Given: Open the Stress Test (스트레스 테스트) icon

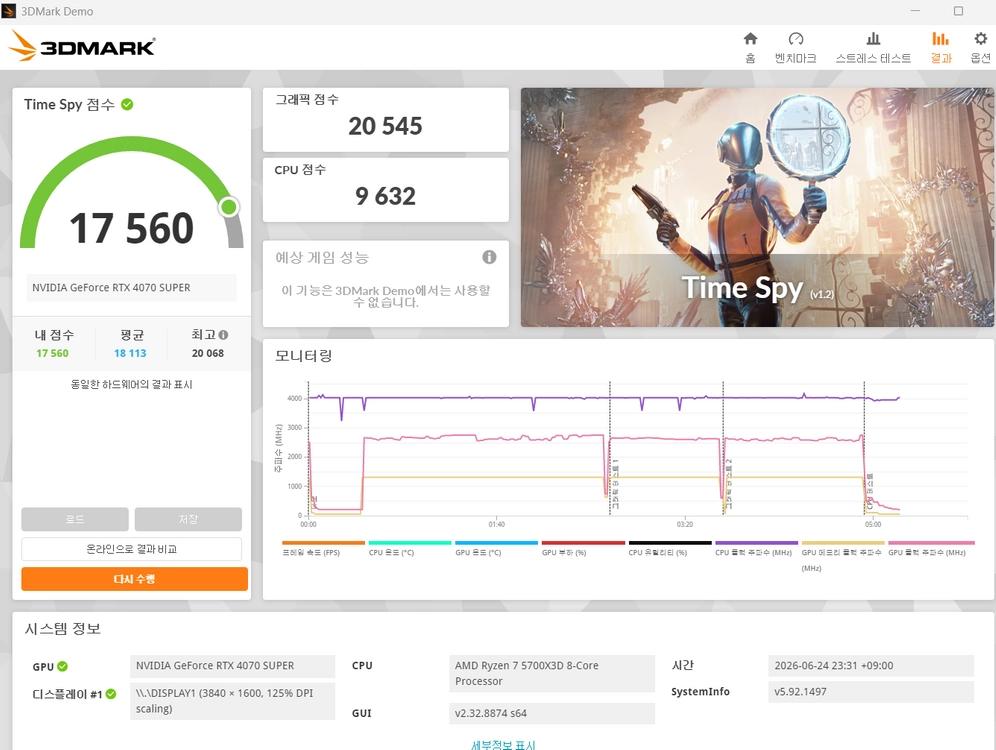Looking at the screenshot, I should coord(873,39).
